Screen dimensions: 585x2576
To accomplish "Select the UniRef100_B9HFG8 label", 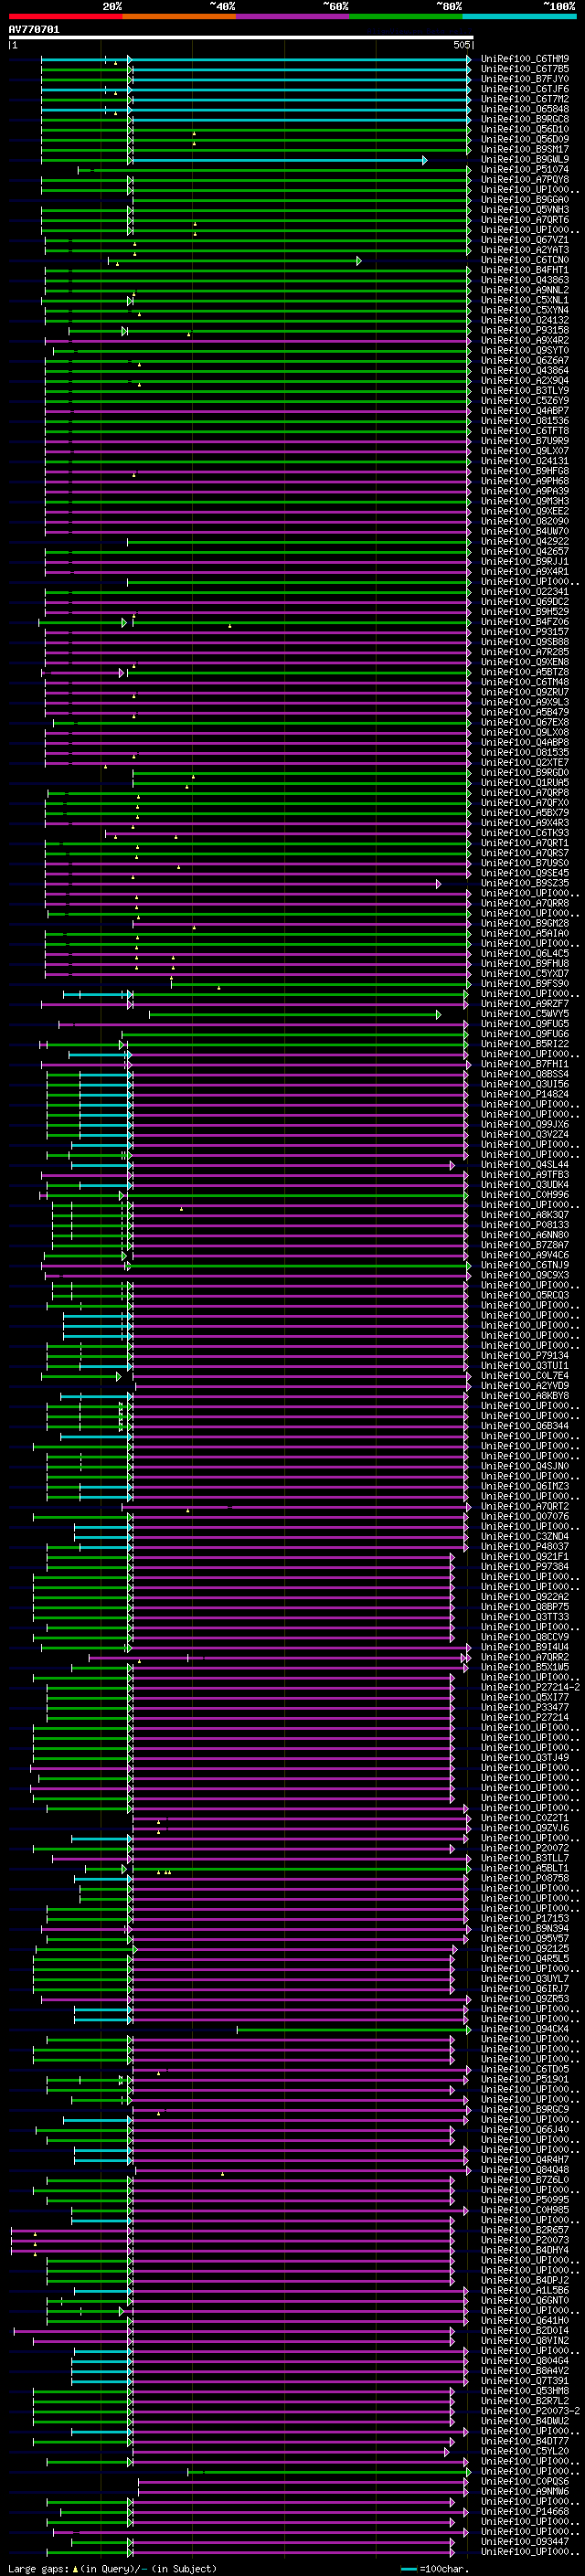I will click(525, 471).
